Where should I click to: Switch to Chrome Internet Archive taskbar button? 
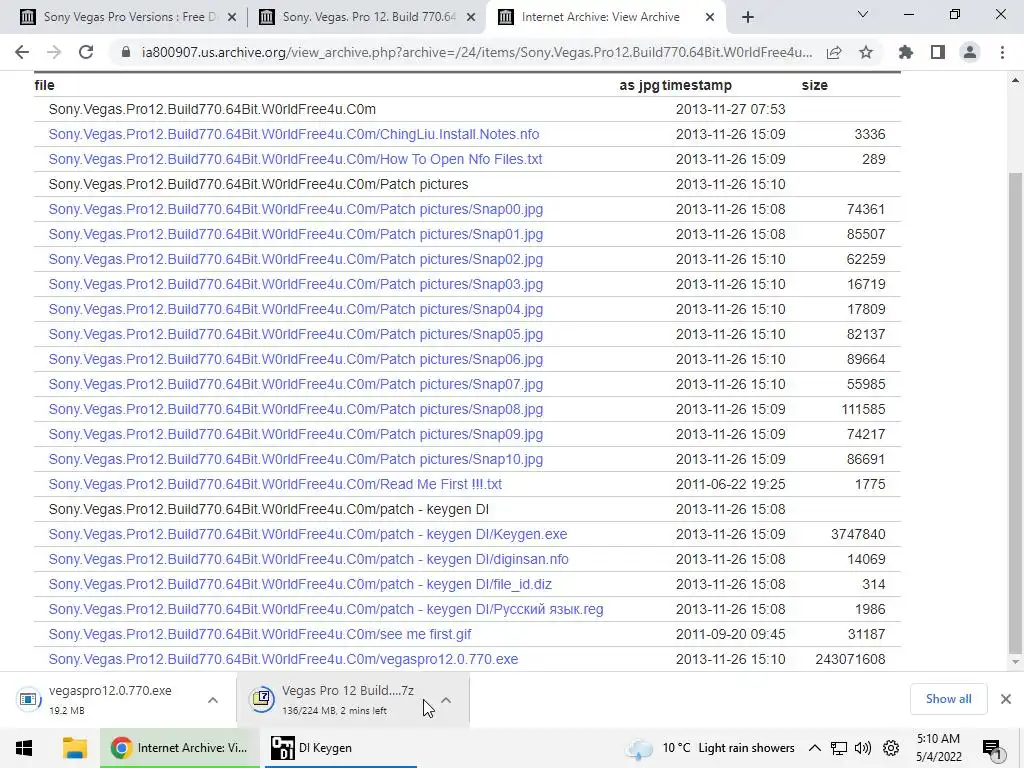tap(180, 748)
